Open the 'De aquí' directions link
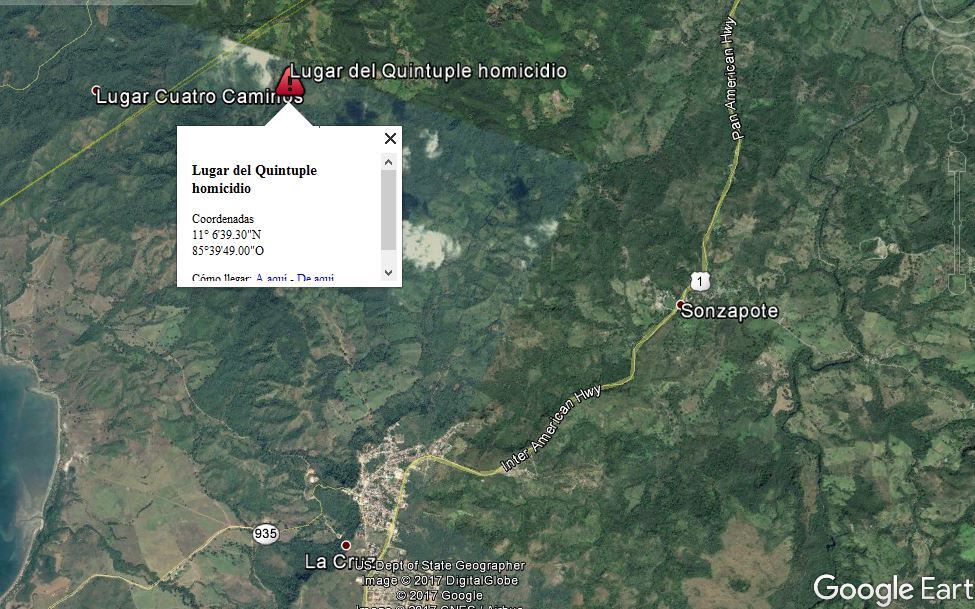The width and height of the screenshot is (975, 609). click(x=315, y=278)
